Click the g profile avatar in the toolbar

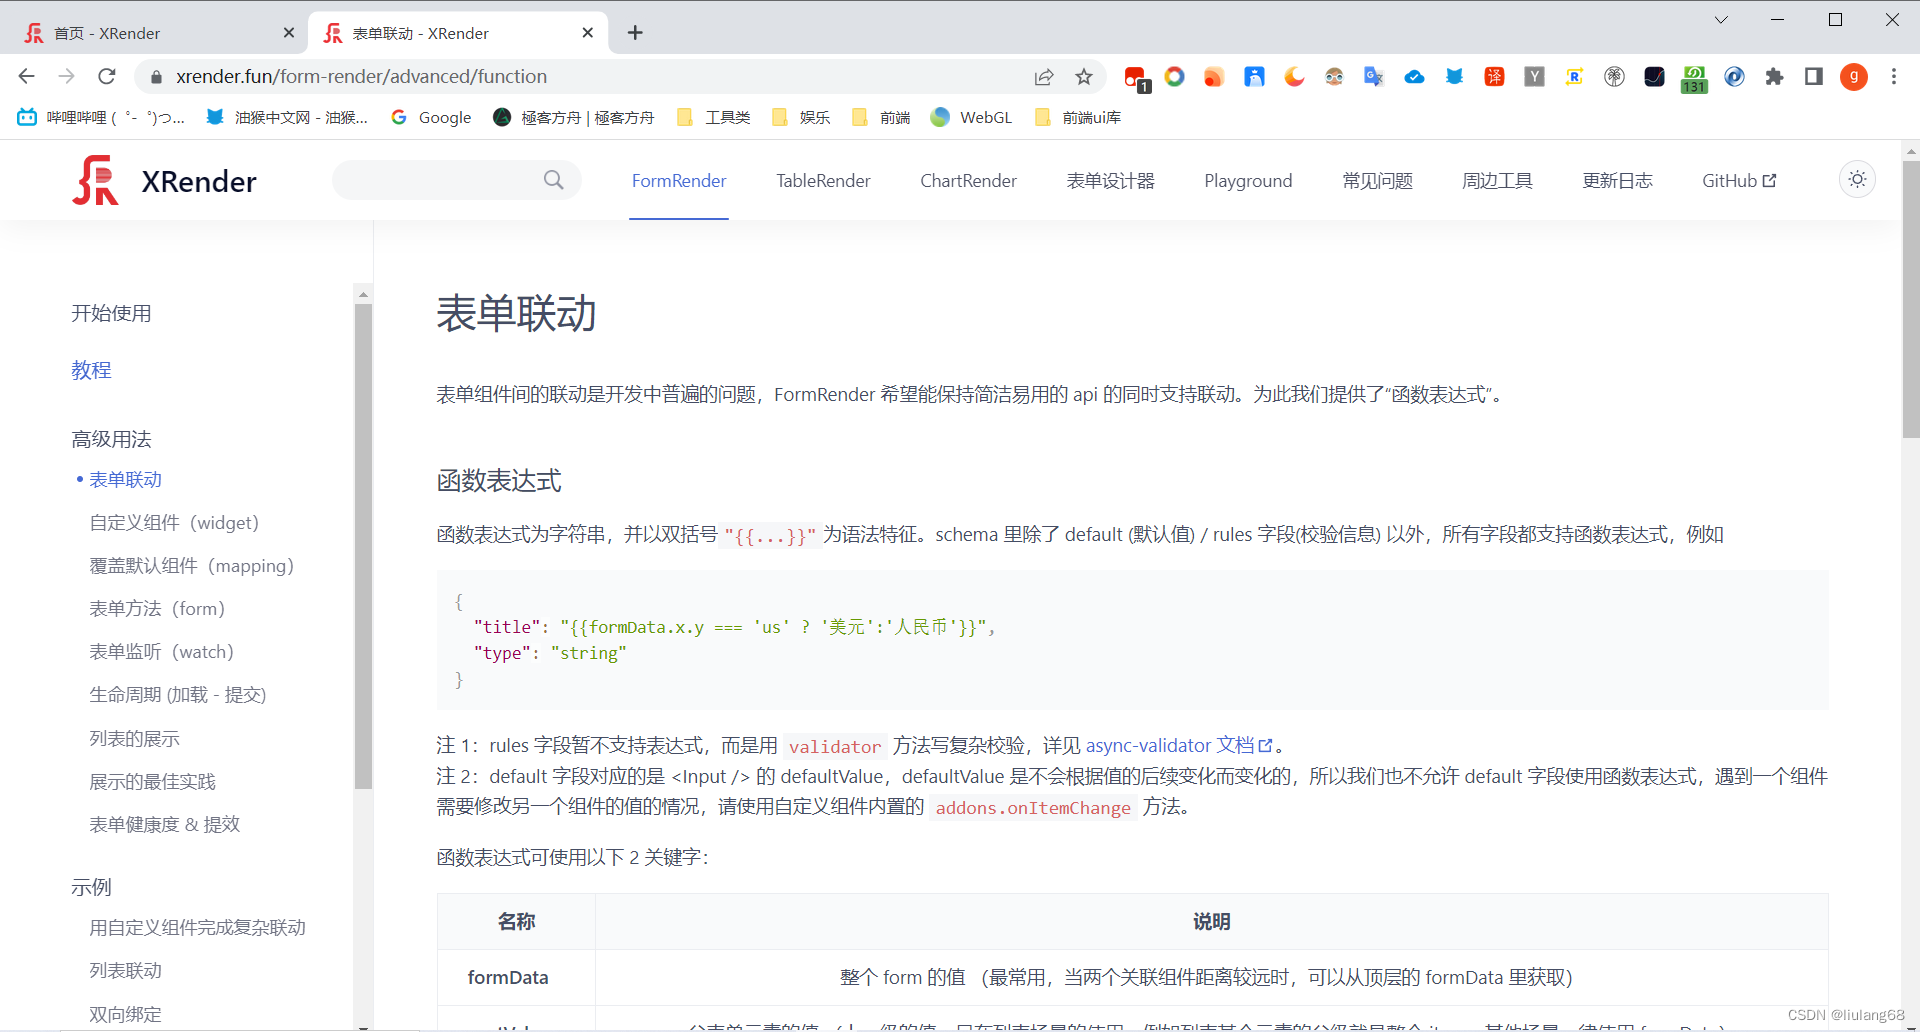1855,77
